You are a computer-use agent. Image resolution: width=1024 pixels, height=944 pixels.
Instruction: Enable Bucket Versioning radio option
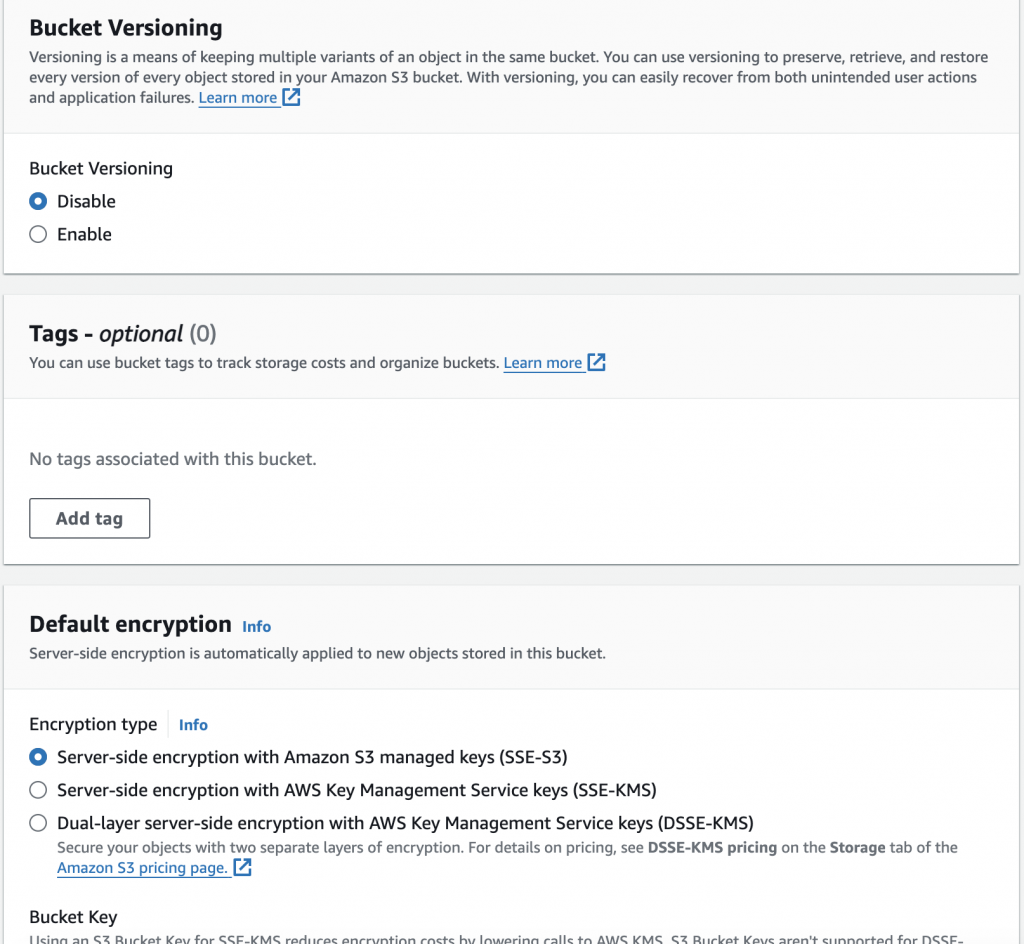(38, 234)
